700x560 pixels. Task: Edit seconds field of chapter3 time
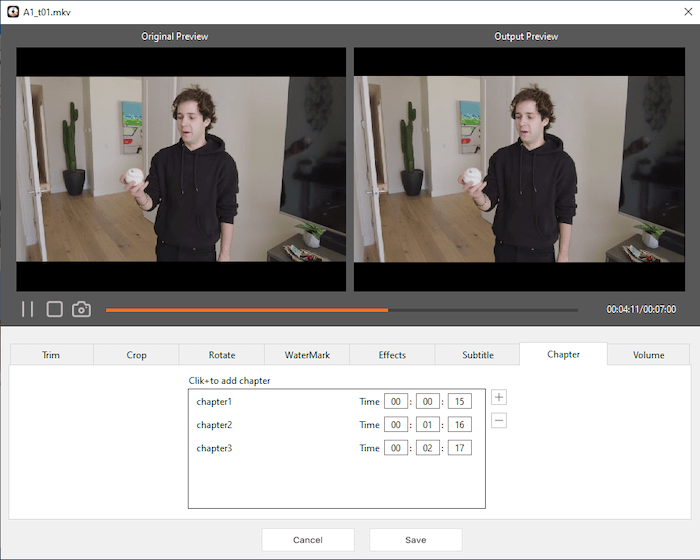pos(459,448)
